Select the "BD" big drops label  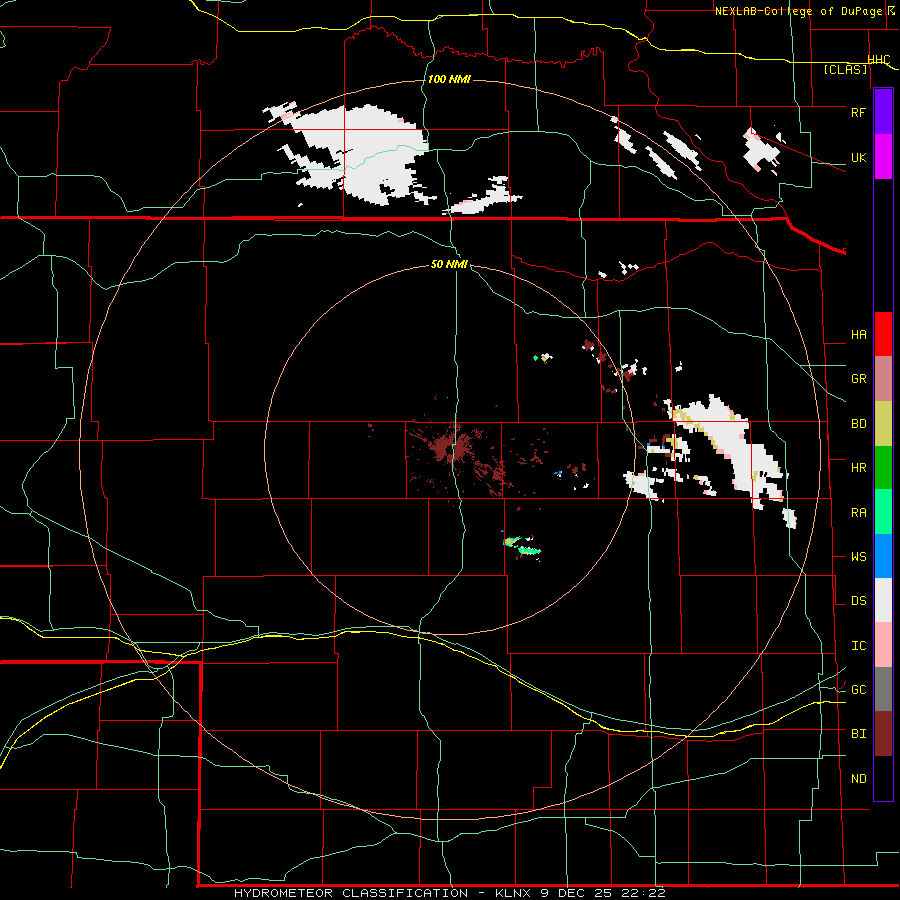coord(858,424)
